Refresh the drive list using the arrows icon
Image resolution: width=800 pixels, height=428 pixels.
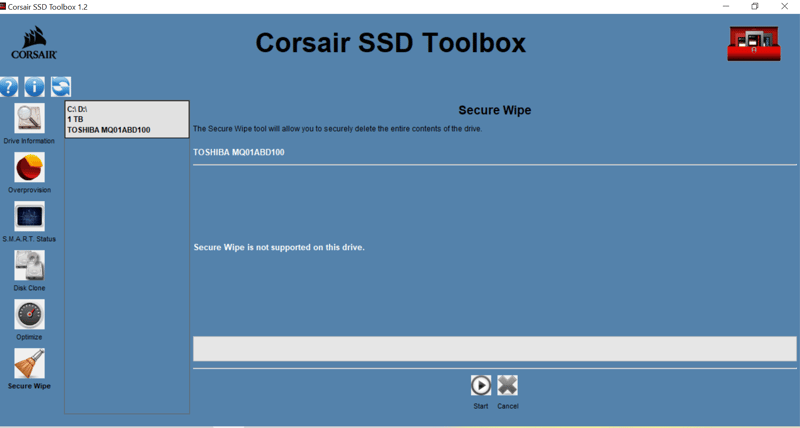point(61,87)
